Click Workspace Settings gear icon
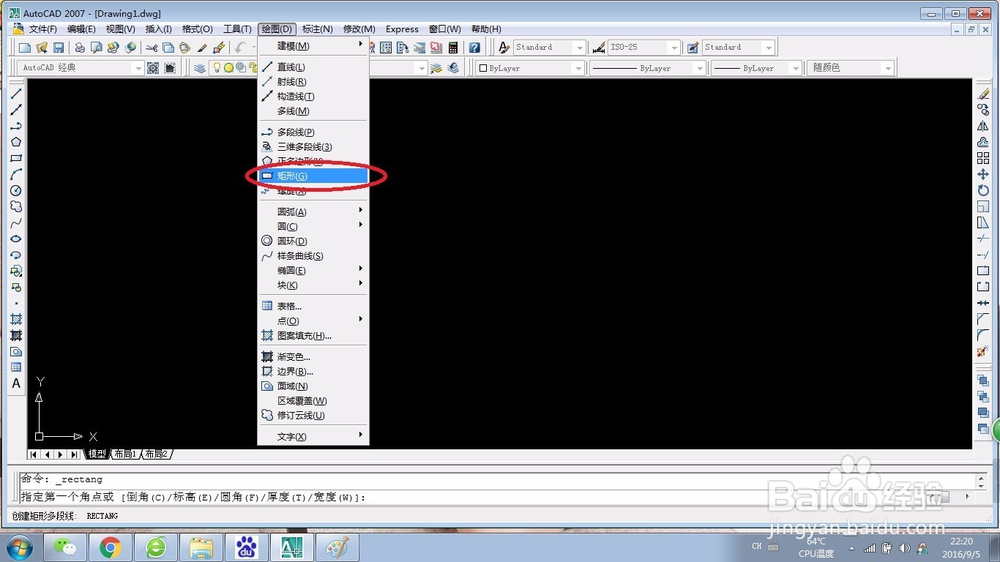The width and height of the screenshot is (1000, 562). 153,68
